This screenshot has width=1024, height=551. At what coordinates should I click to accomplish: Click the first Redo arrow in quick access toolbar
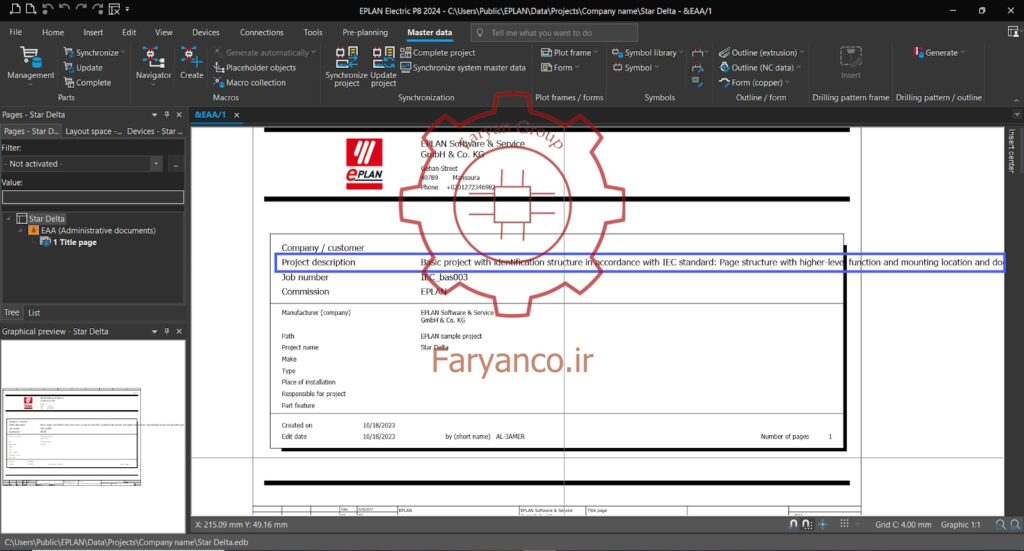(x=81, y=9)
